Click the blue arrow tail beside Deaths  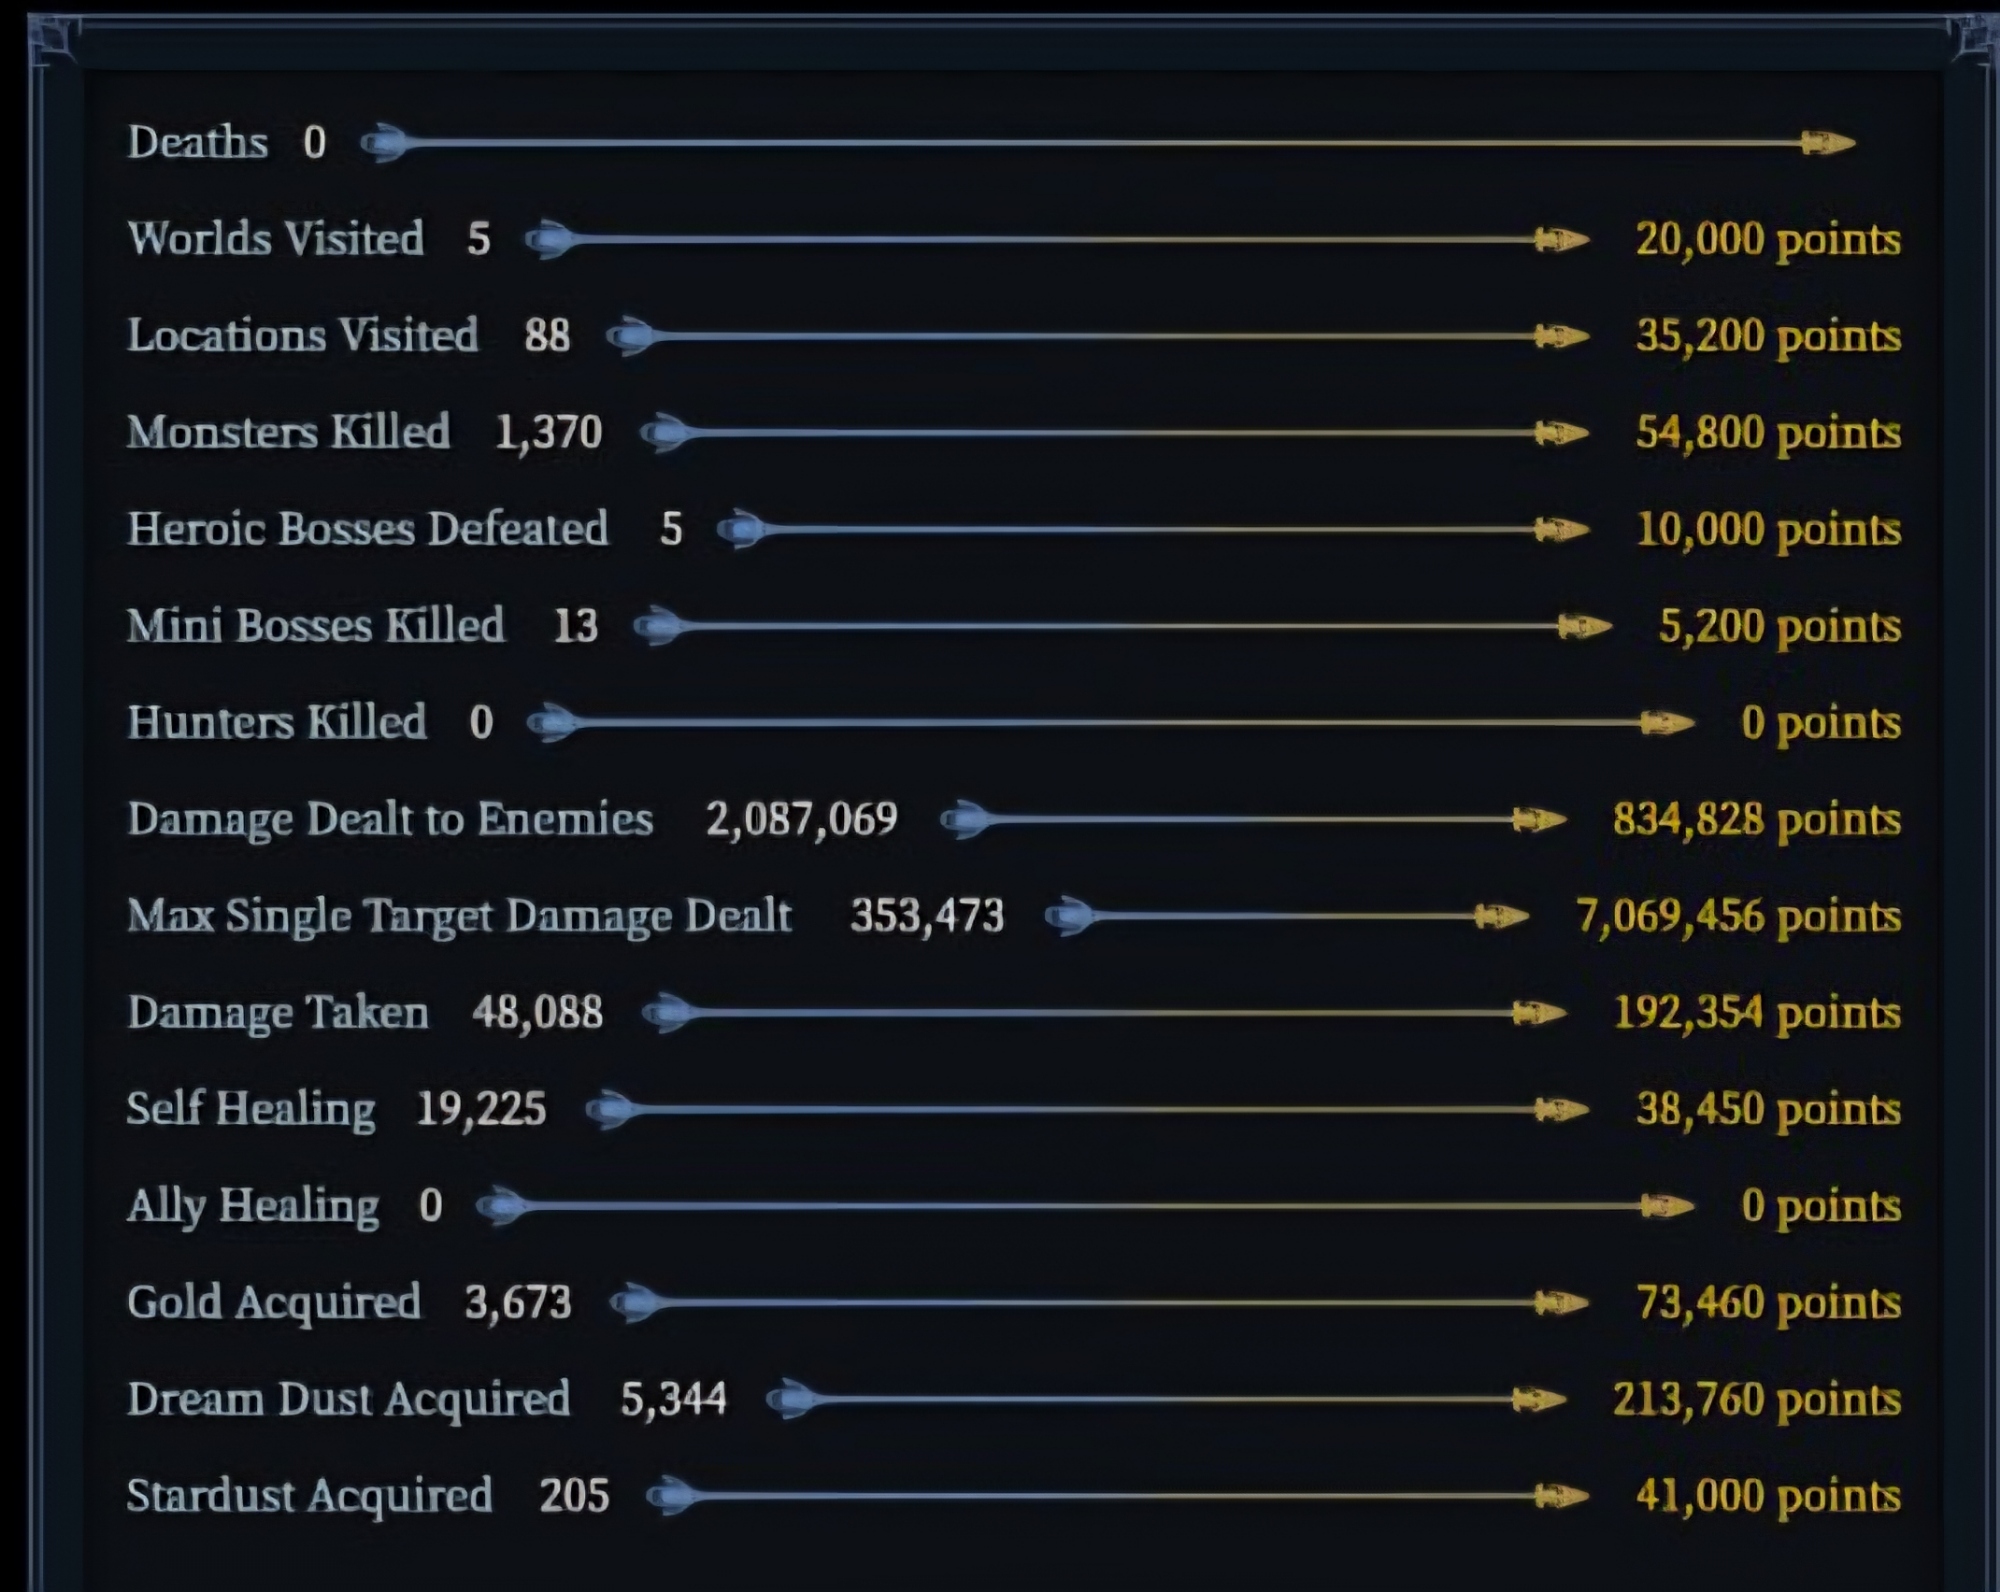(384, 144)
